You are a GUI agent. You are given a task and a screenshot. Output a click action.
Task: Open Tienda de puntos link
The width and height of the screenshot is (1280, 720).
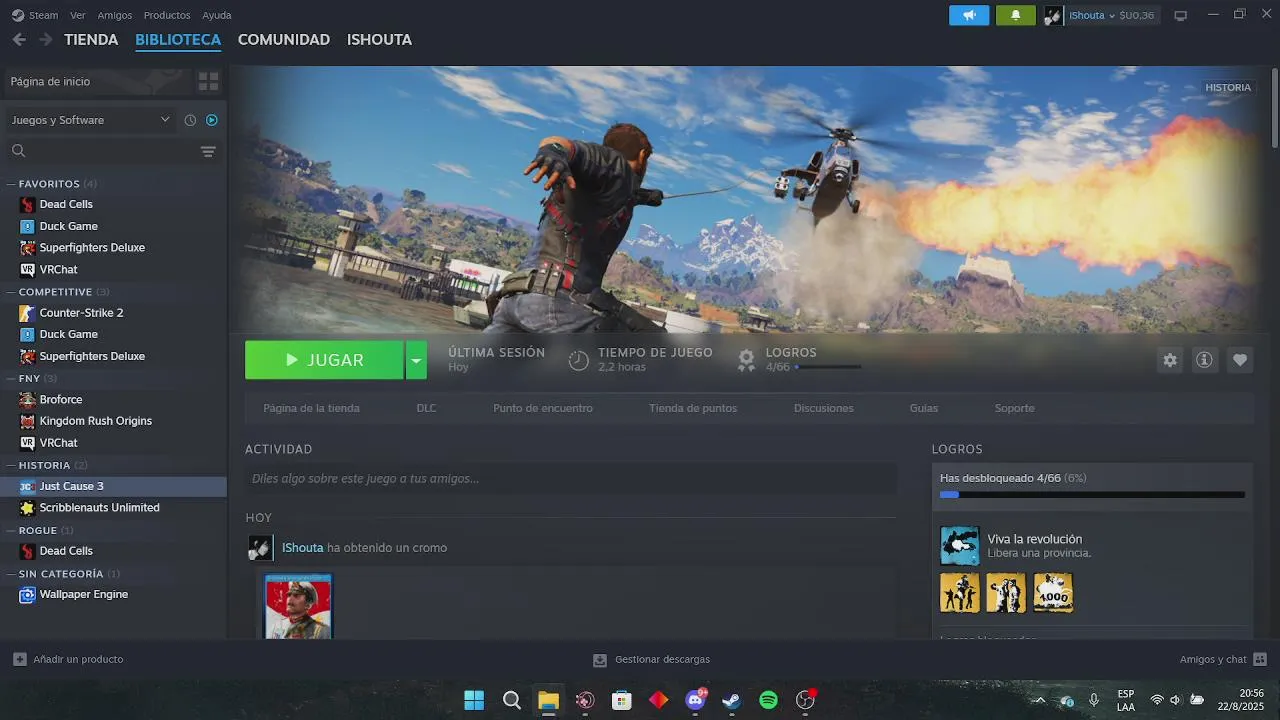(x=693, y=408)
